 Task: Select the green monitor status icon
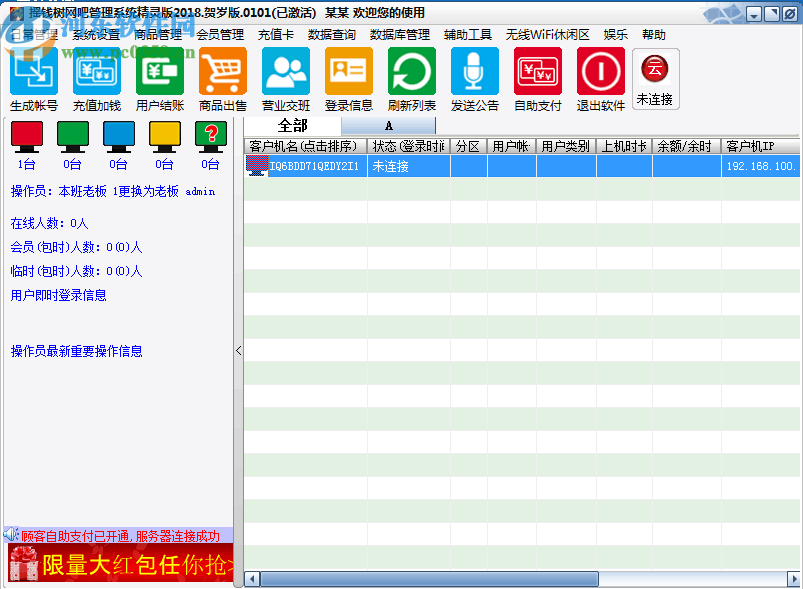pos(73,137)
